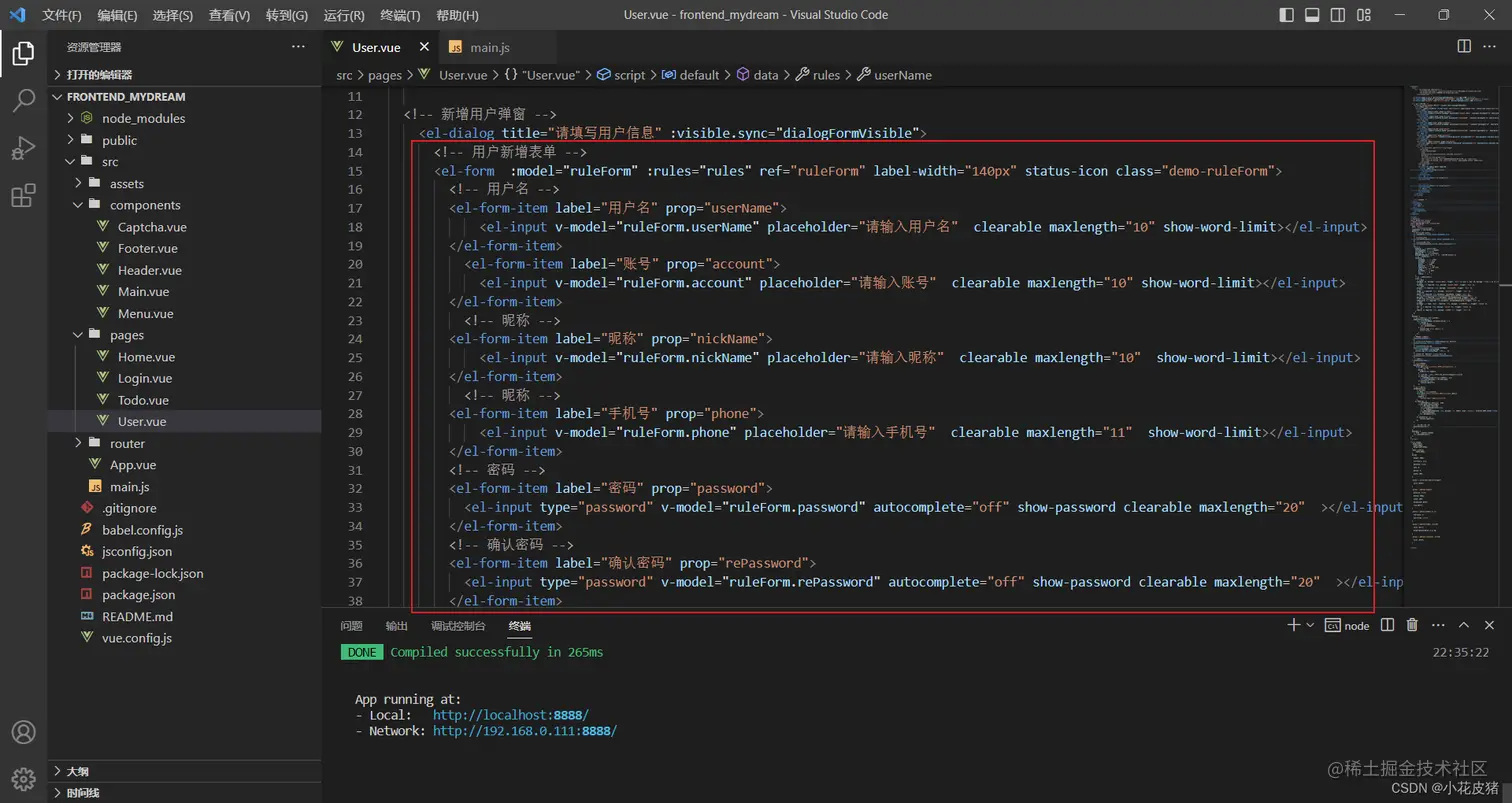Viewport: 1512px width, 803px height.
Task: Open explorer panel more actions ellipsis
Action: pos(298,47)
